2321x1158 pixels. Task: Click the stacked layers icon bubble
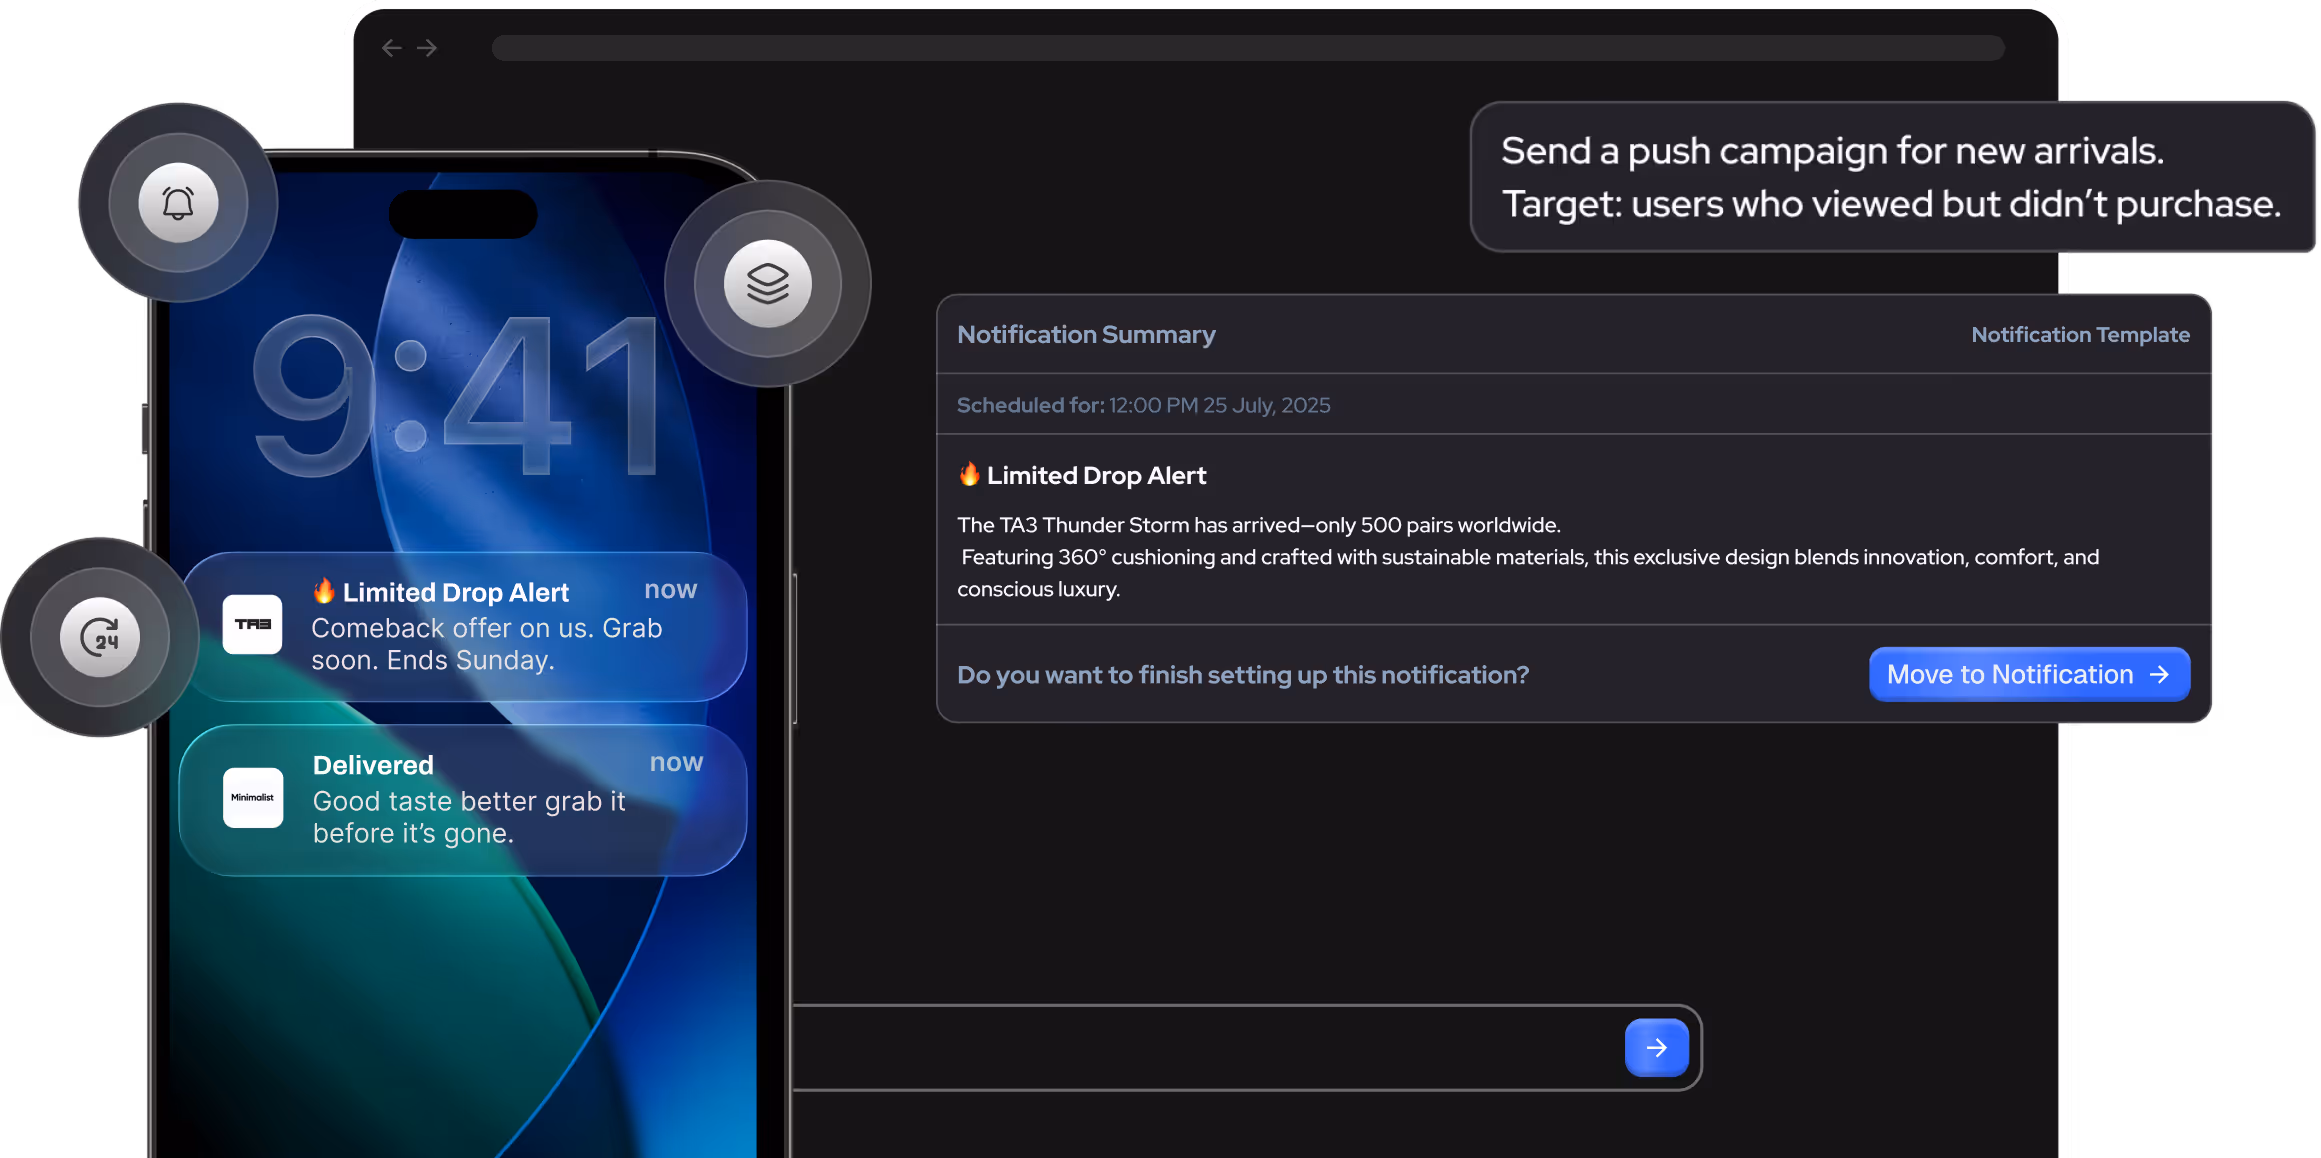coord(767,284)
